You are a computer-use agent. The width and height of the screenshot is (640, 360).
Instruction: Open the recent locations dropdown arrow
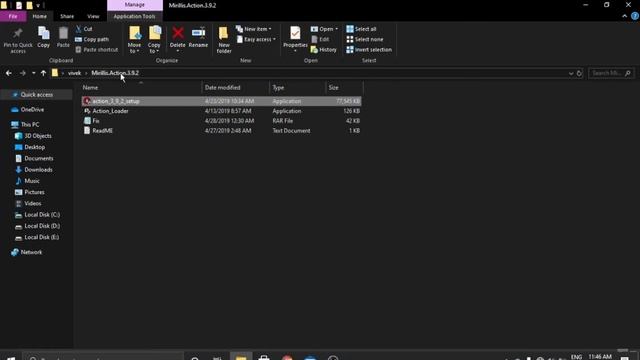tap(33, 73)
